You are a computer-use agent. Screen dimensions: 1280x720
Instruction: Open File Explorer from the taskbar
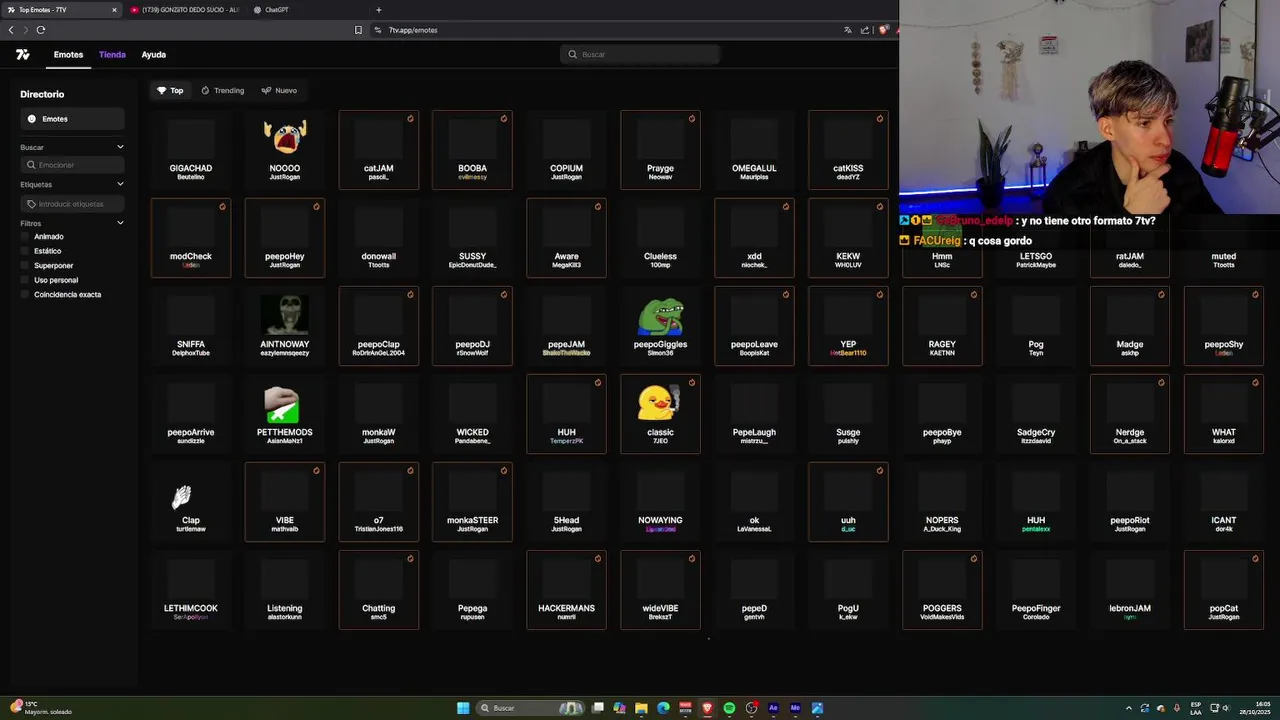(641, 708)
